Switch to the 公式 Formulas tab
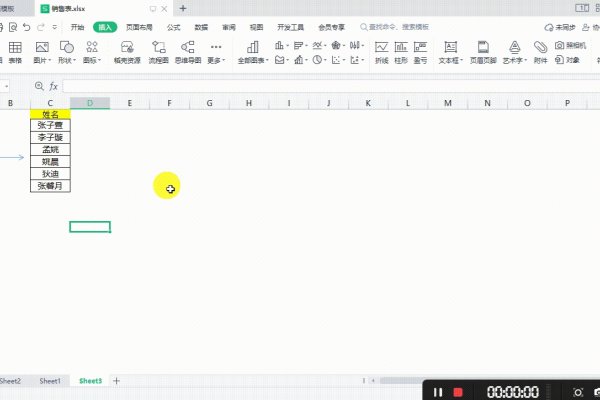Viewport: 600px width, 400px height. click(x=173, y=27)
